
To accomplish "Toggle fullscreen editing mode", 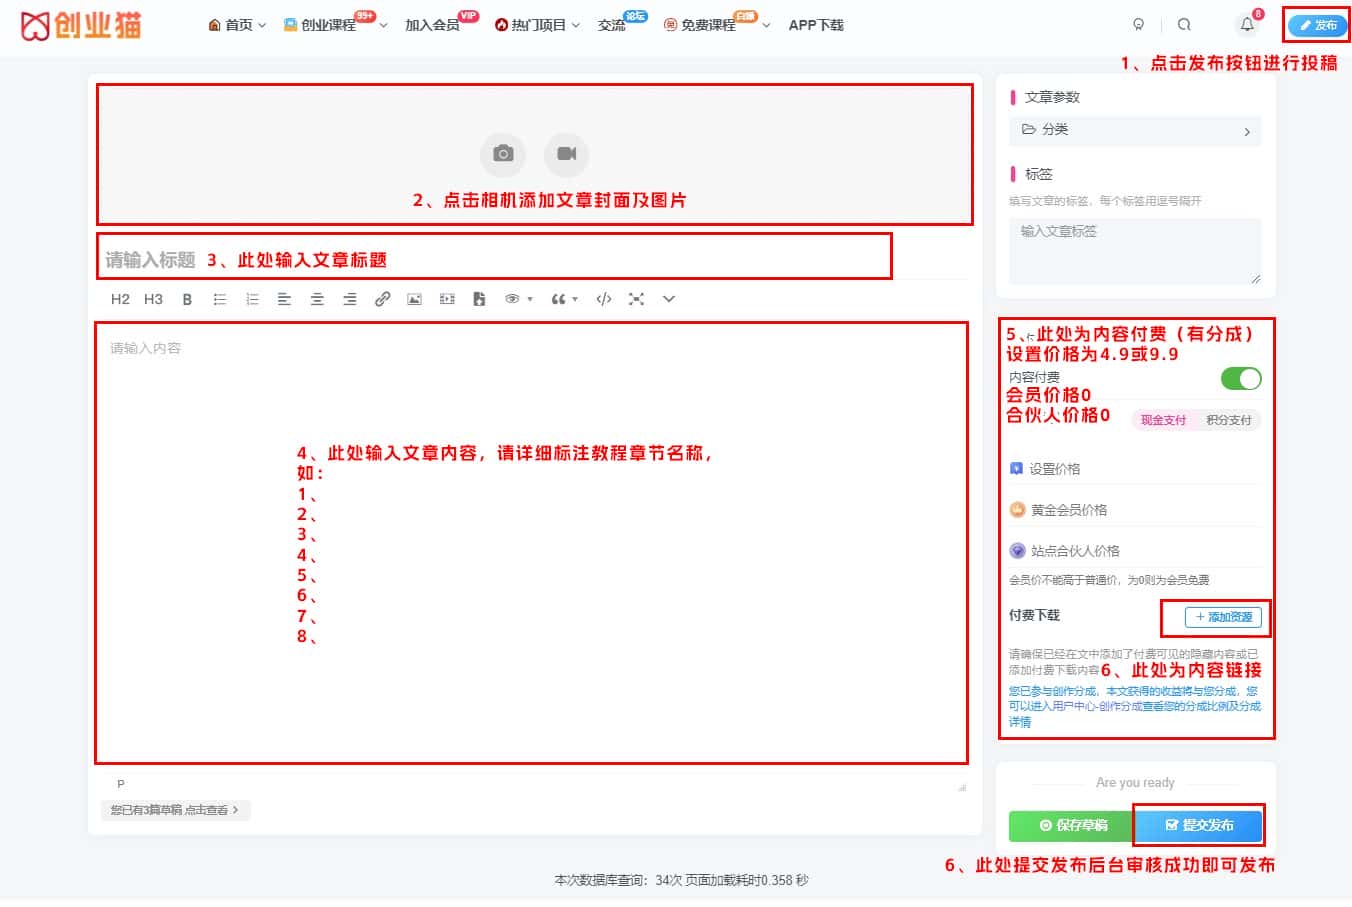I will click(637, 298).
